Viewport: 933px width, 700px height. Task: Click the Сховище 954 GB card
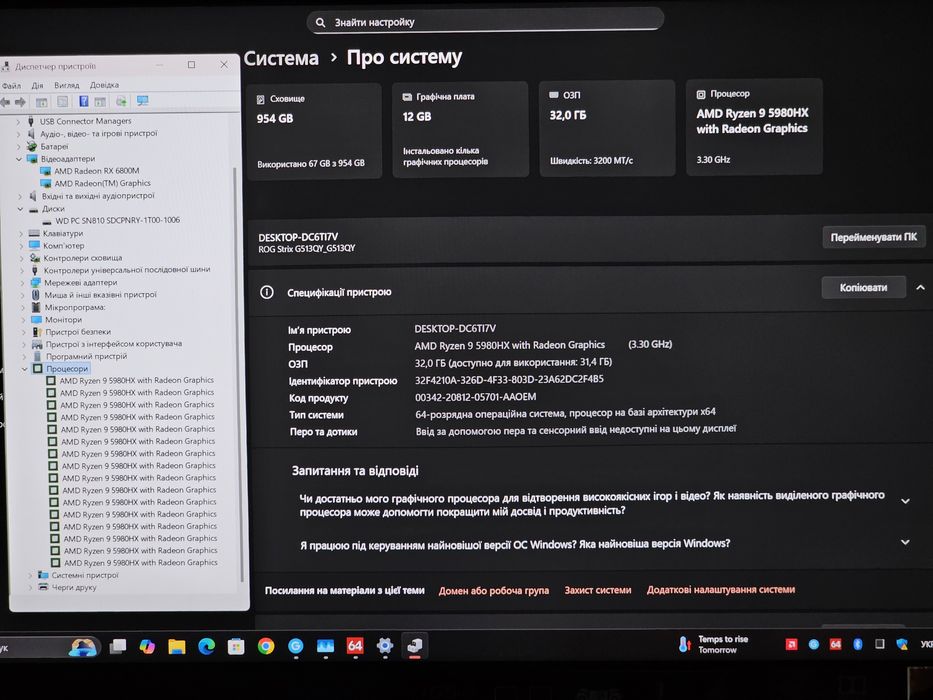[x=314, y=131]
